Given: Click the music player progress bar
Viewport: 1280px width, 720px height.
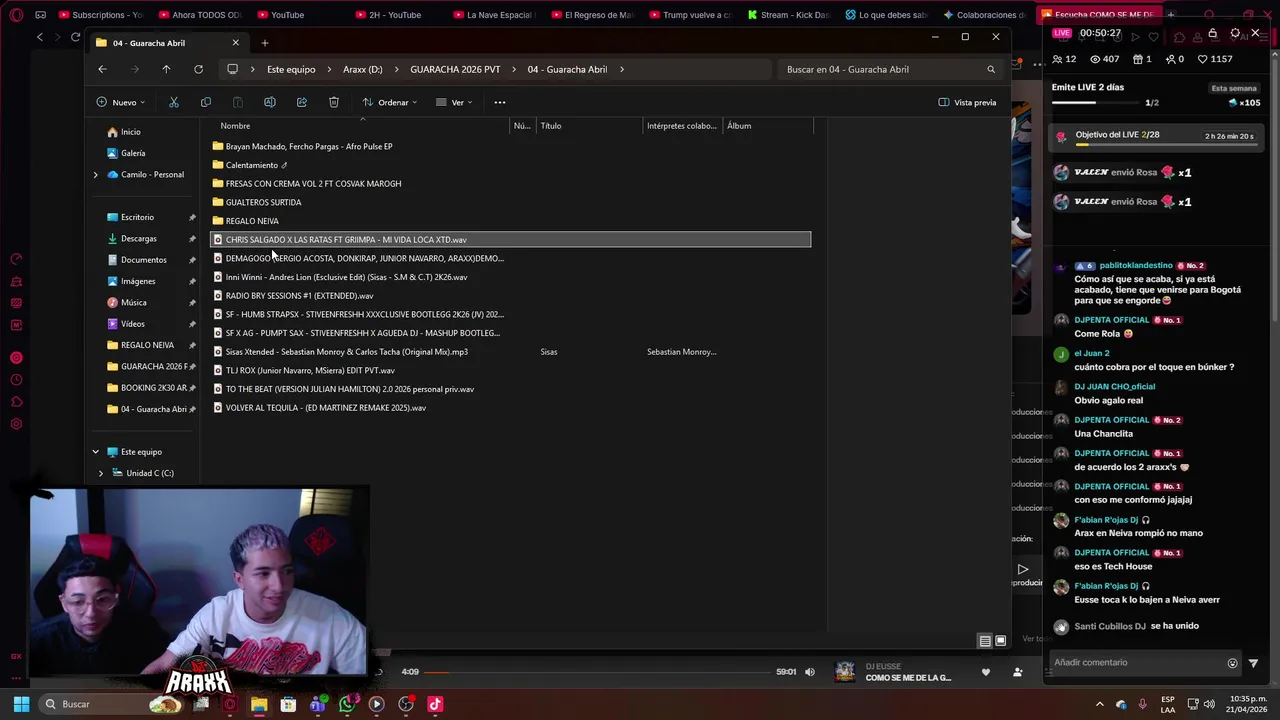Looking at the screenshot, I should 598,672.
